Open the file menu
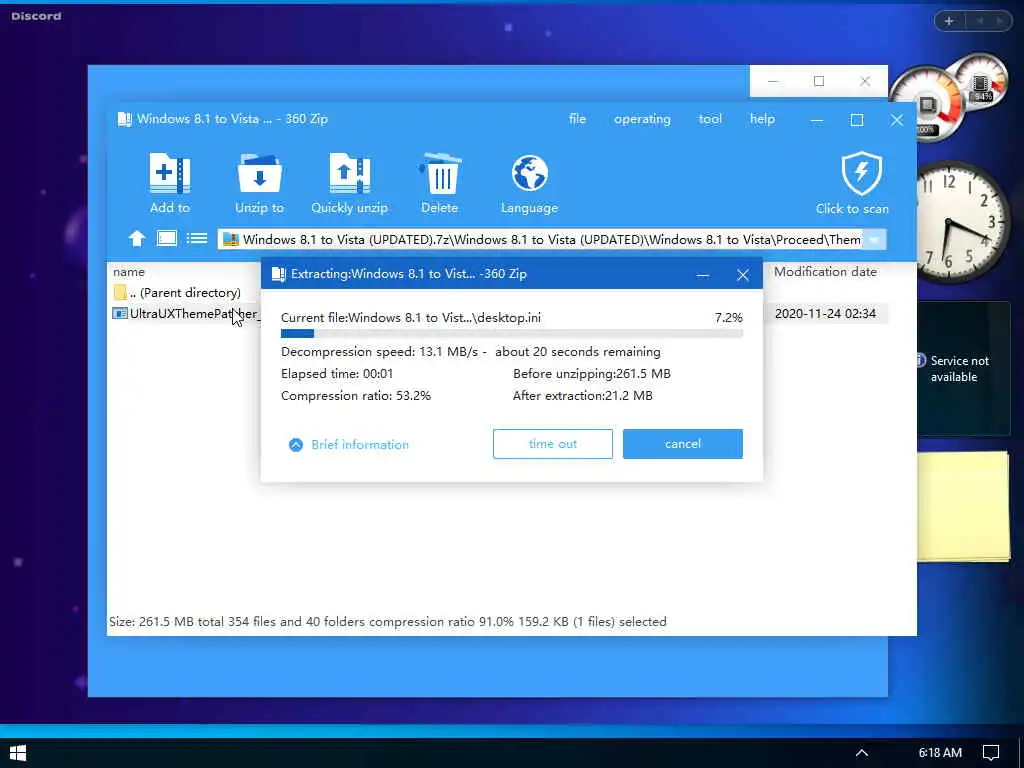The image size is (1024, 768). click(x=577, y=119)
